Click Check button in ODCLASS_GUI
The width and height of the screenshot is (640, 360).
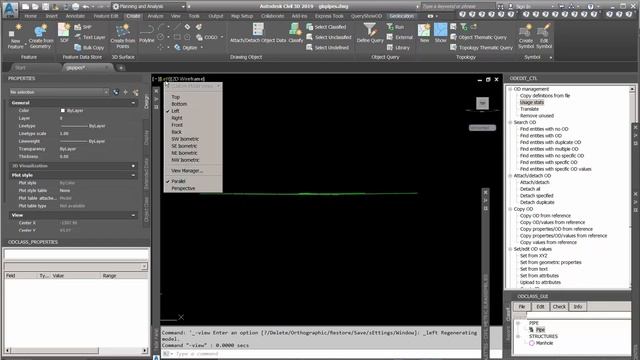point(559,307)
